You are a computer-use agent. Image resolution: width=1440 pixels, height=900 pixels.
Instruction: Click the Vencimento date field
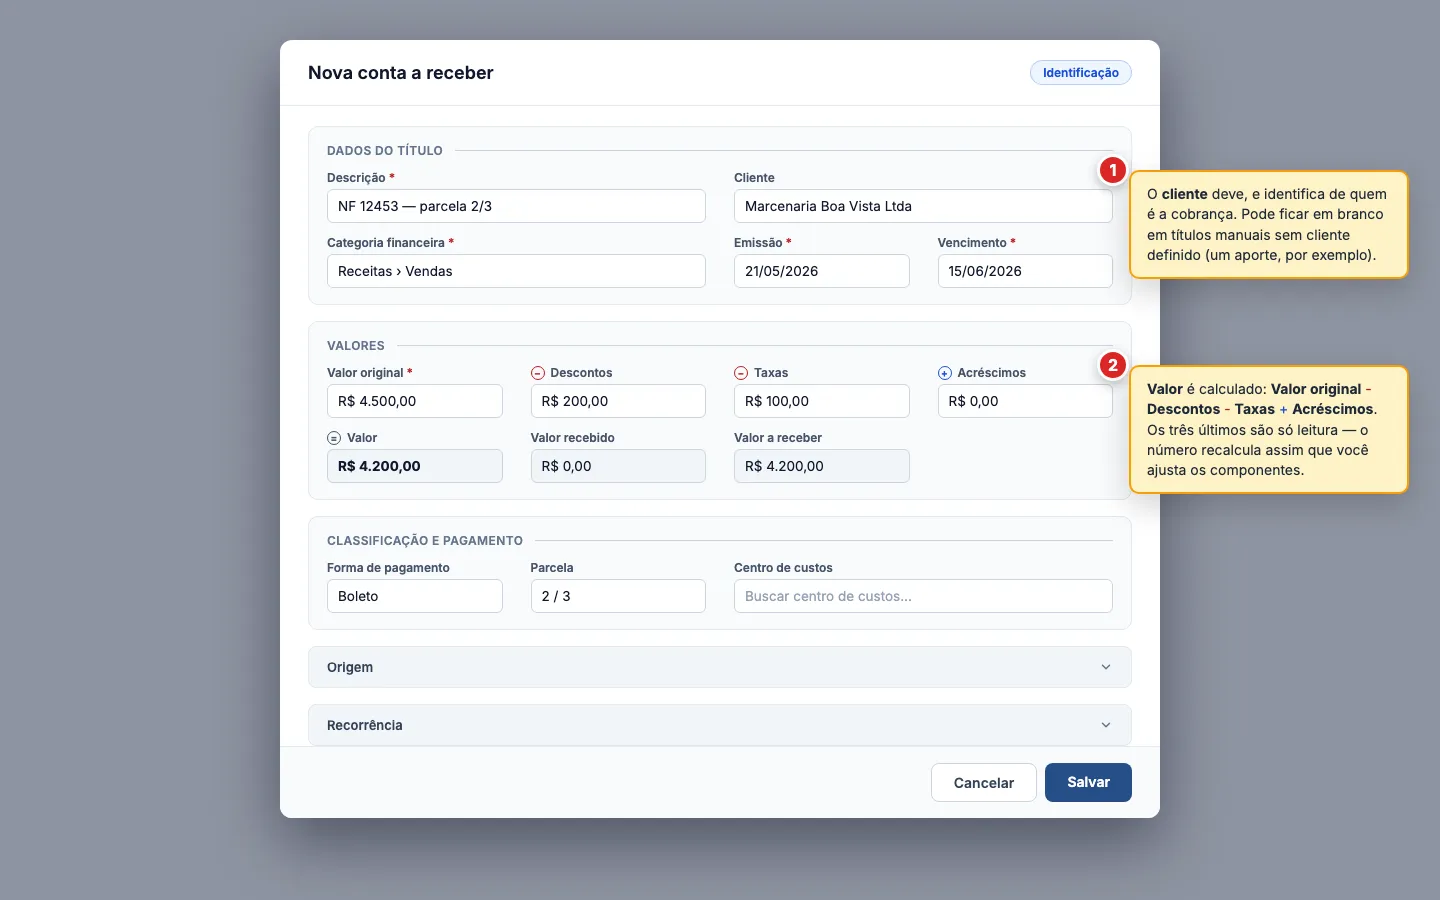(1025, 271)
